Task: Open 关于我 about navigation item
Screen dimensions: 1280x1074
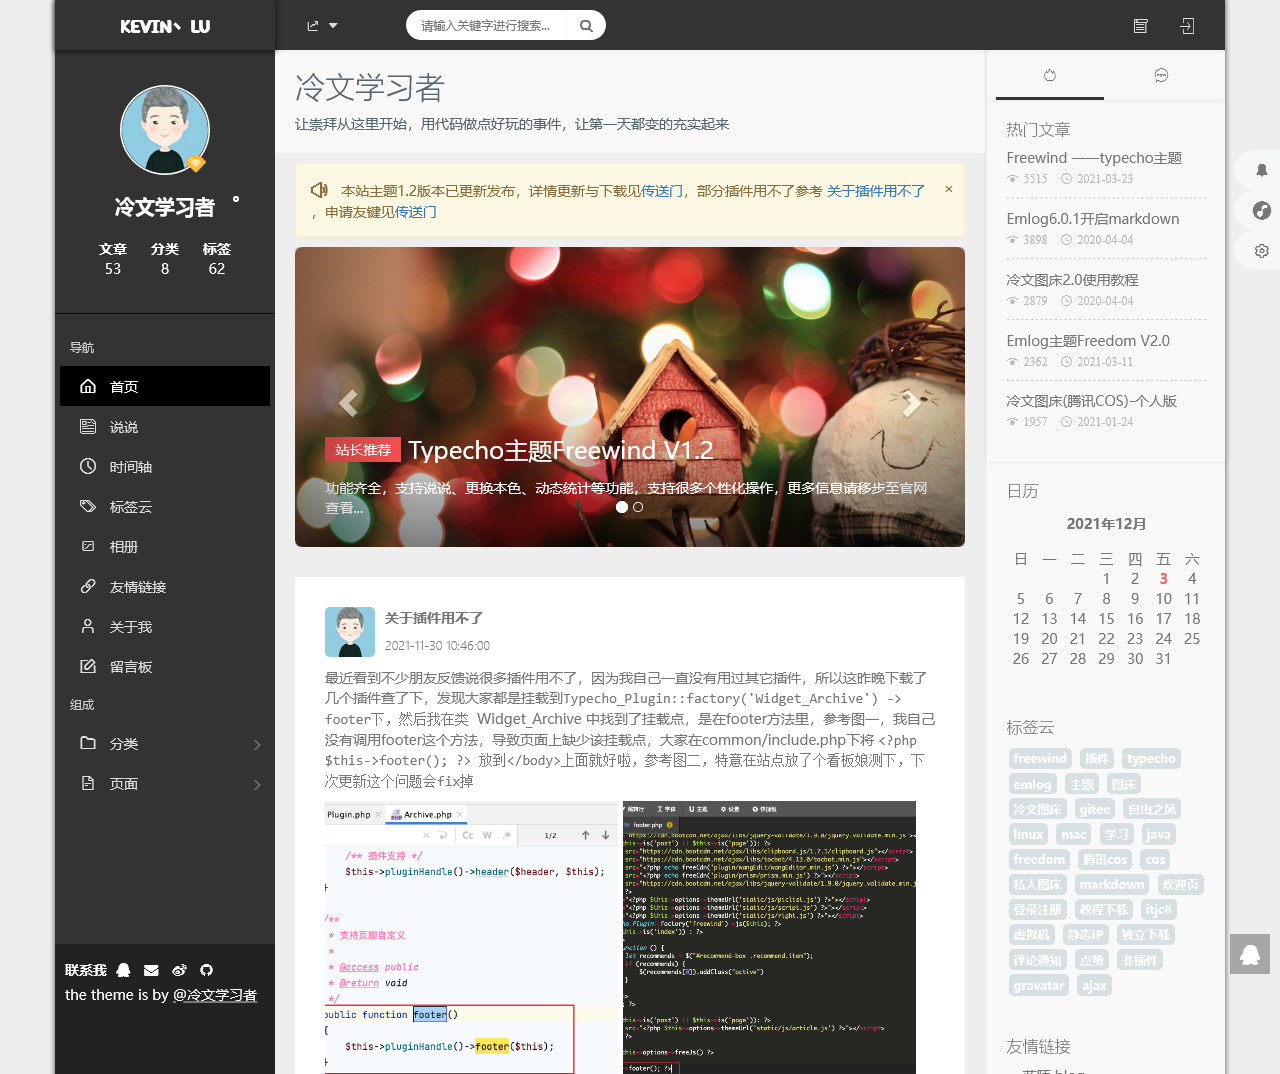Action: [x=165, y=627]
